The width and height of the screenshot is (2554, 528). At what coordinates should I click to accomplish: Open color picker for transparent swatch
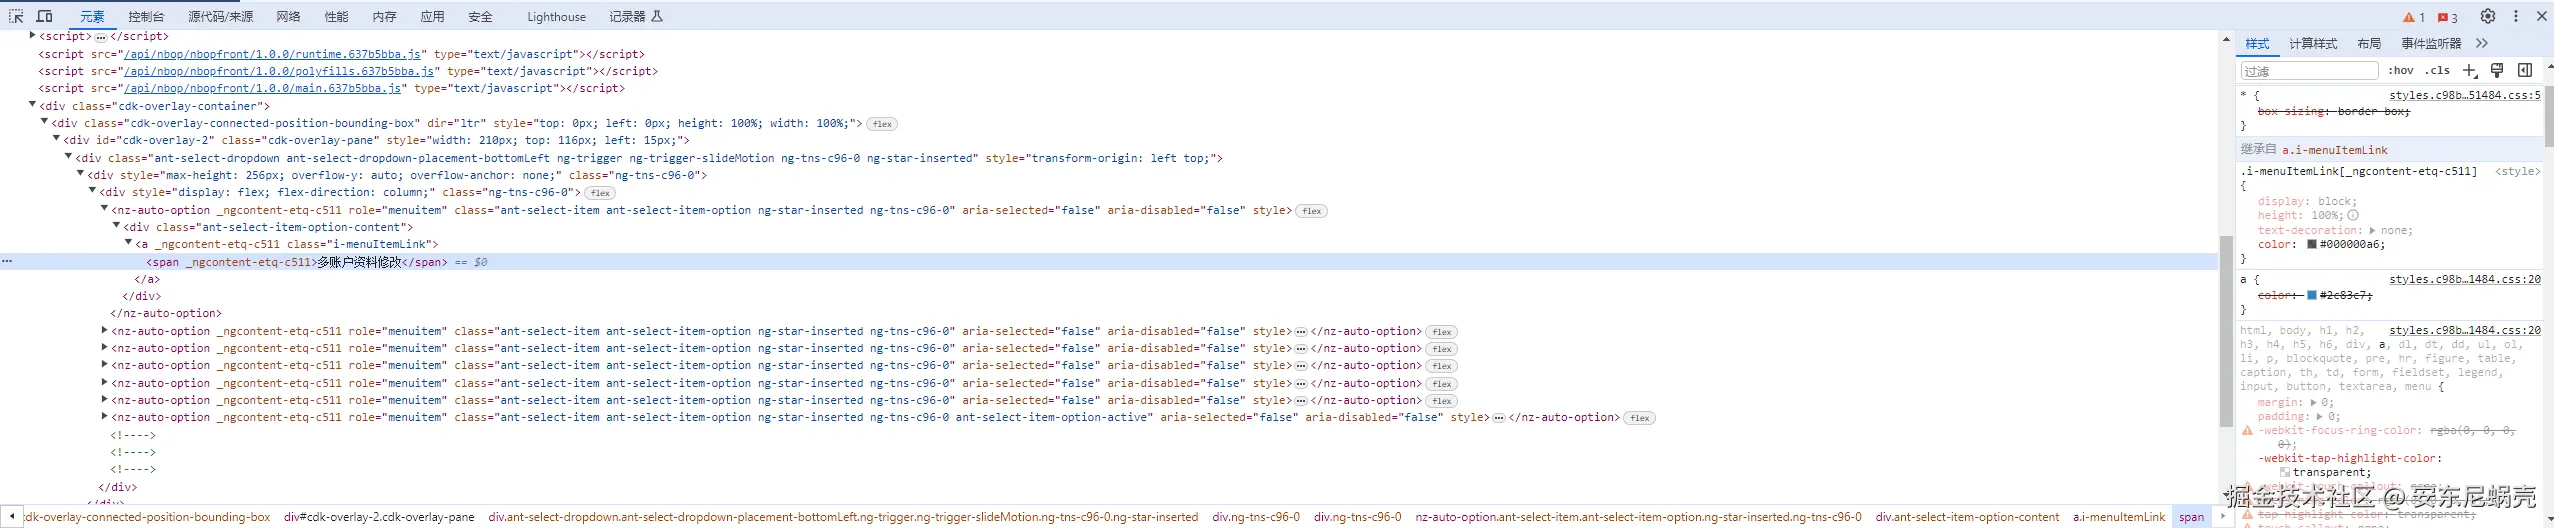(x=2285, y=472)
